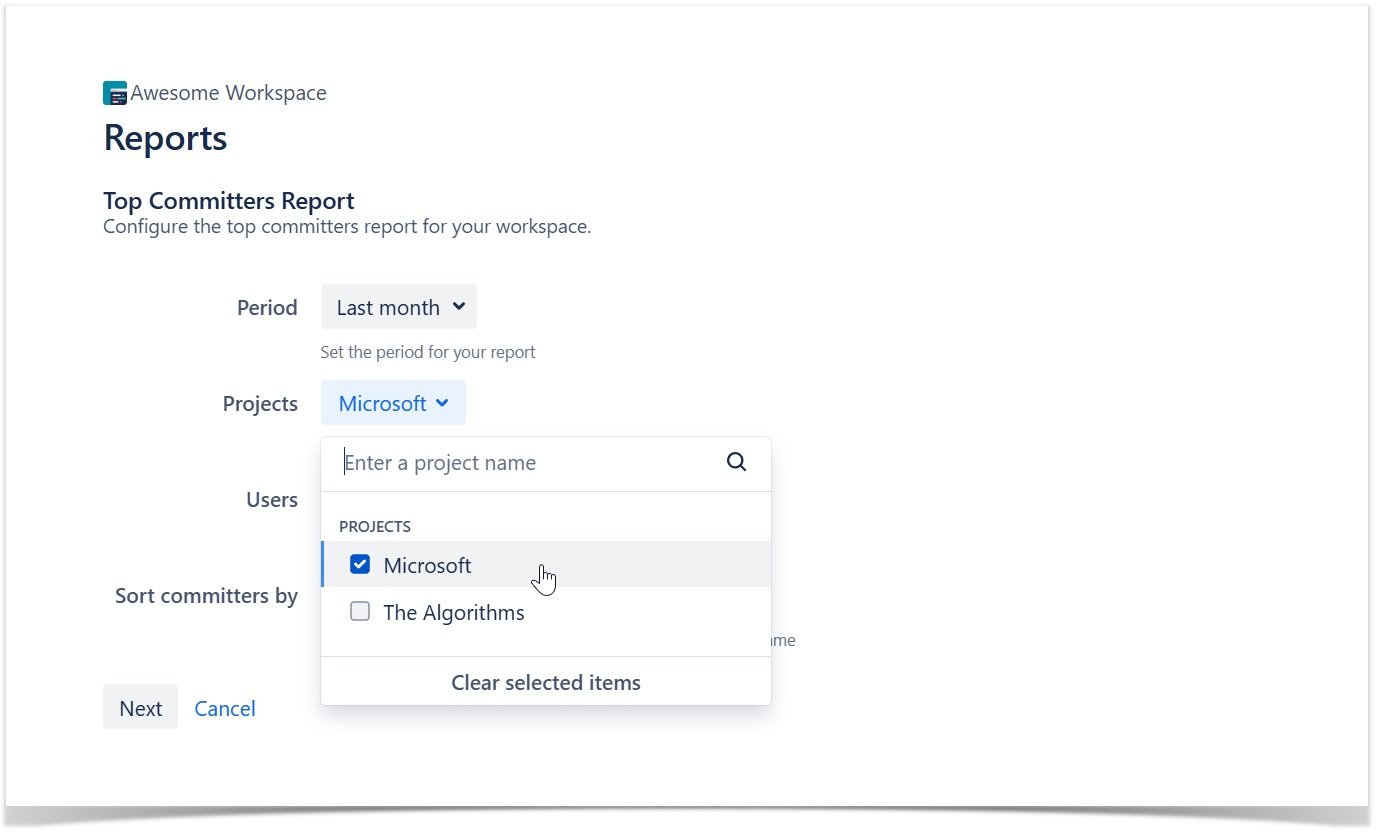
Task: Click the Cancel link
Action: point(225,708)
